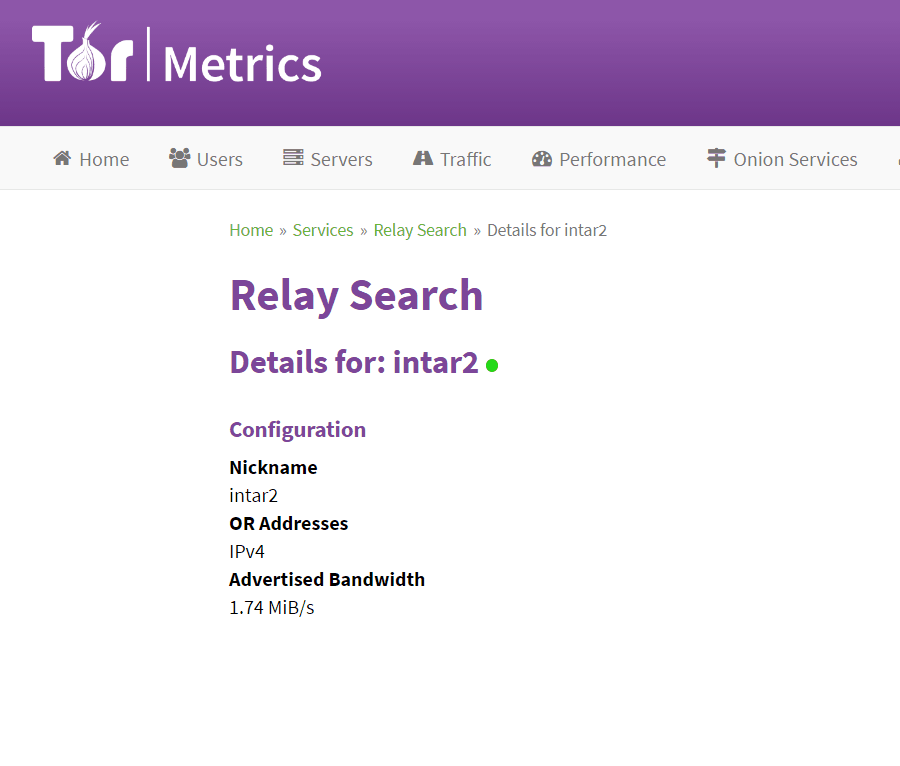This screenshot has width=900, height=766.
Task: Click the Configuration section heading
Action: click(298, 430)
